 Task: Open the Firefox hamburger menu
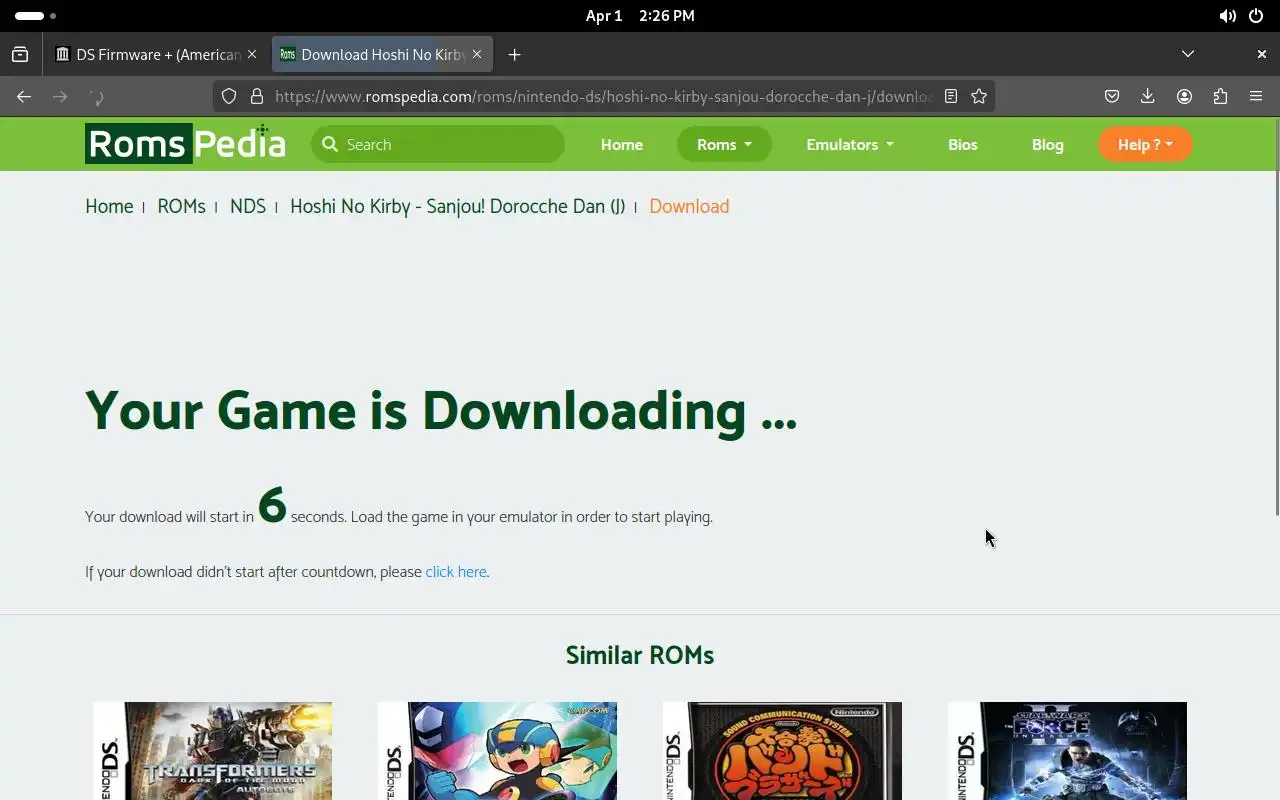[1256, 96]
